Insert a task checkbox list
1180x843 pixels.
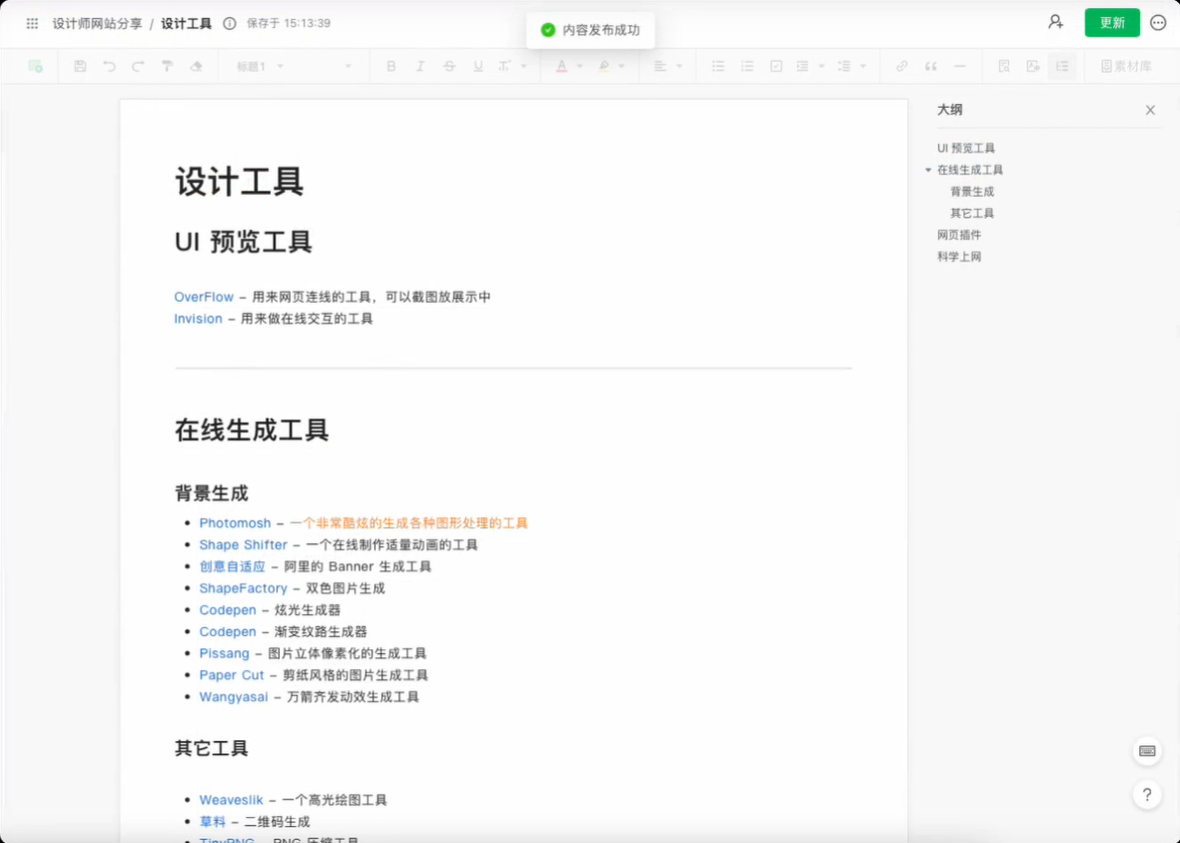point(776,66)
